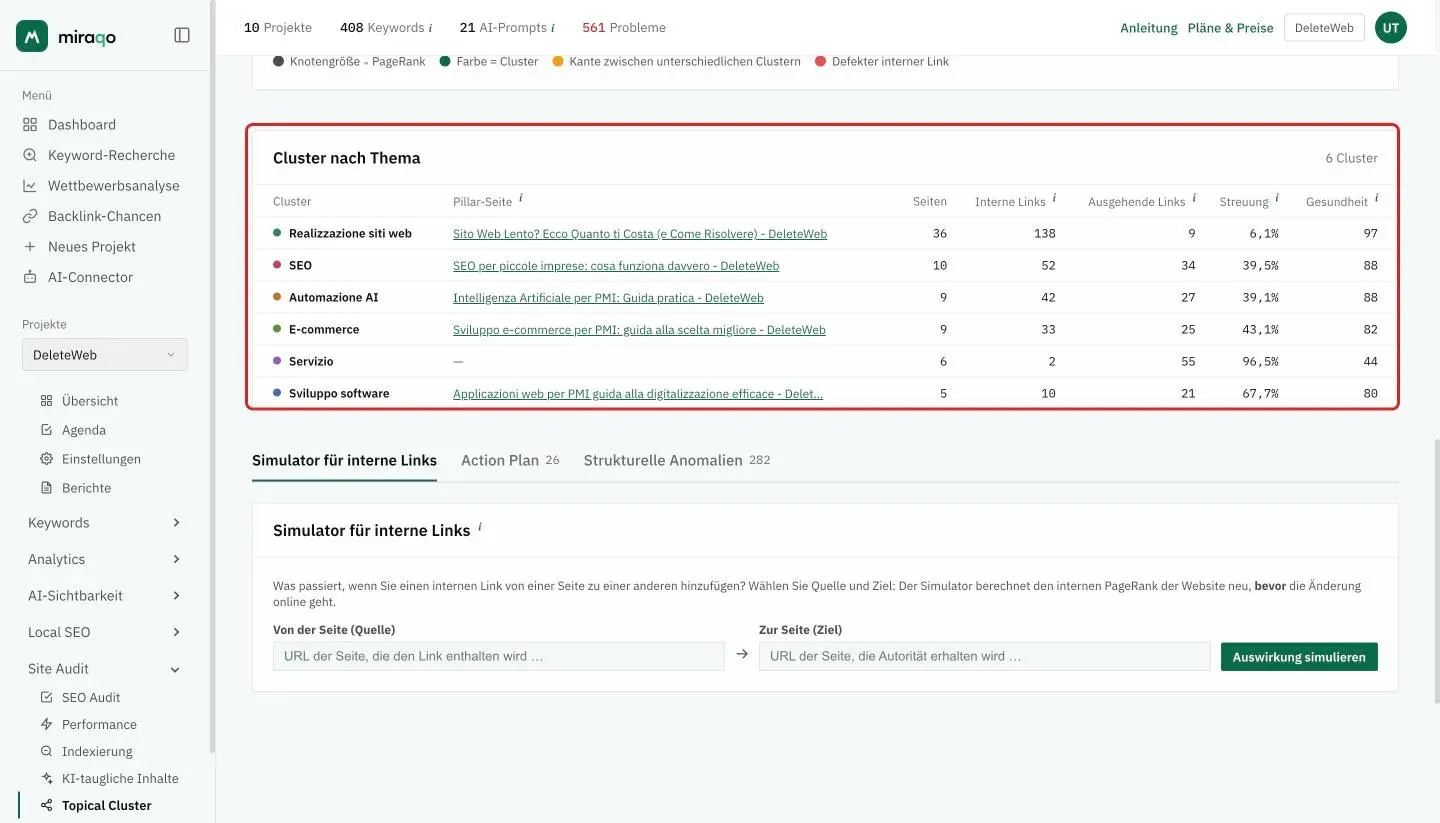
Task: Open the Sito Web Lento pillar link
Action: pyautogui.click(x=640, y=234)
